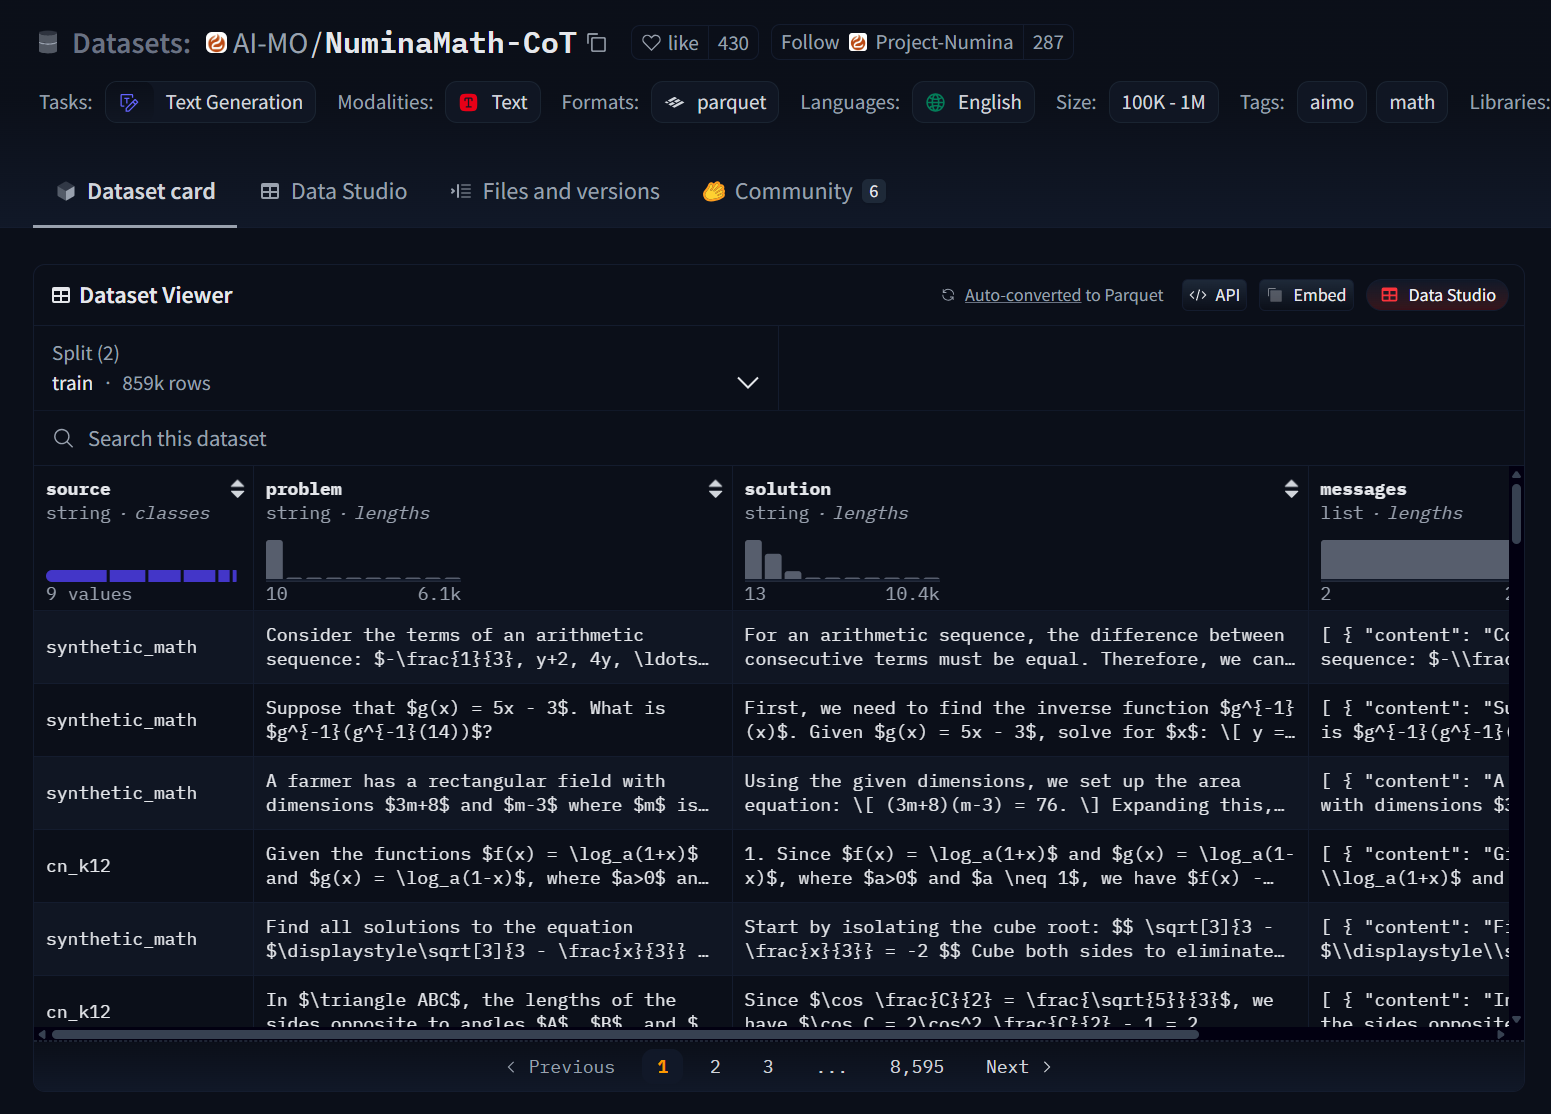
Task: Click the problem lengths histogram bar
Action: [x=274, y=559]
